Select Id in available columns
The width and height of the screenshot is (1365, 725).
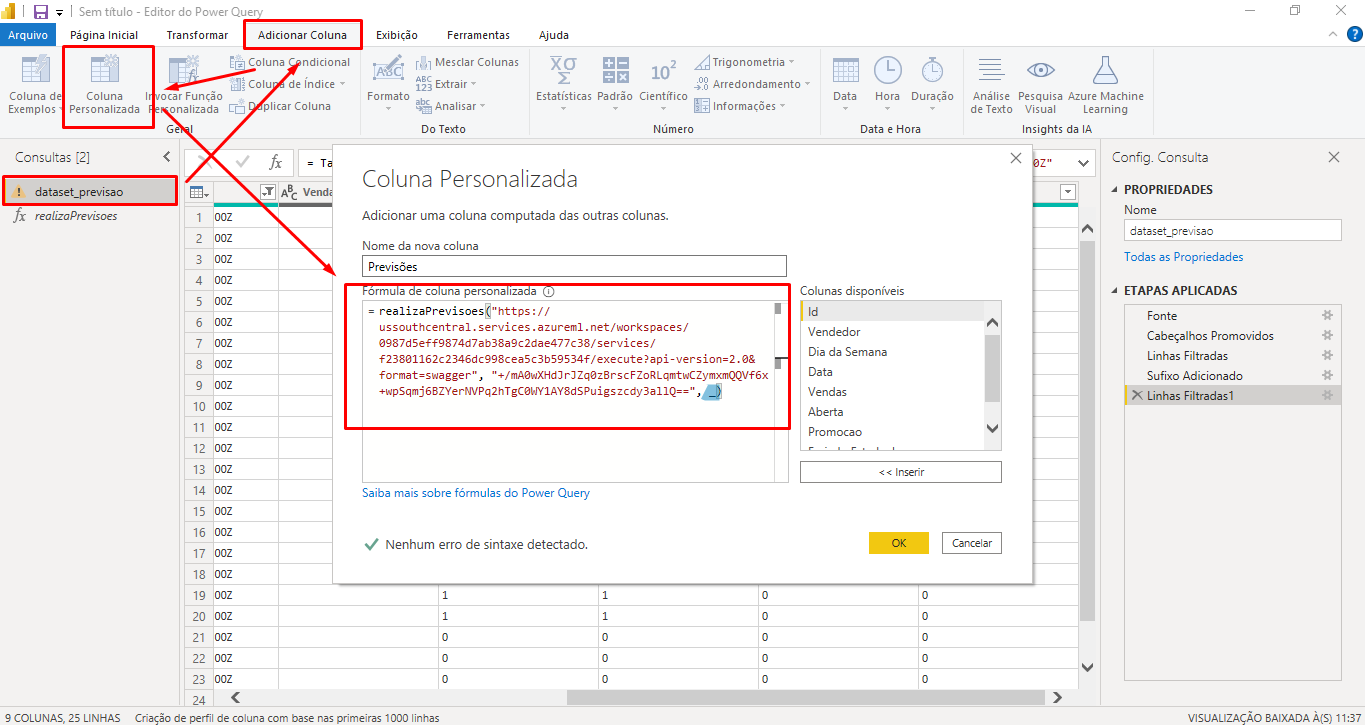(892, 312)
